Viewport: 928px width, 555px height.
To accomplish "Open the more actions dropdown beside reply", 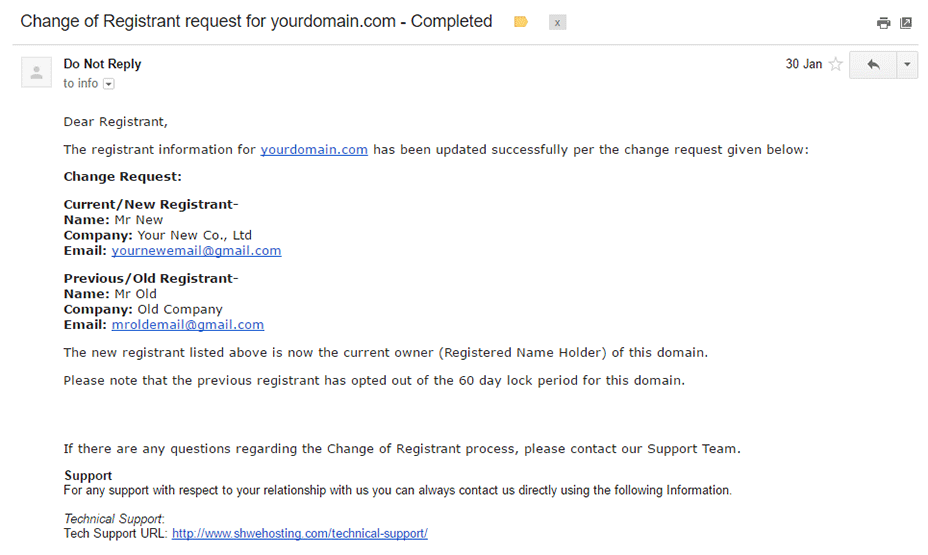I will tap(907, 64).
